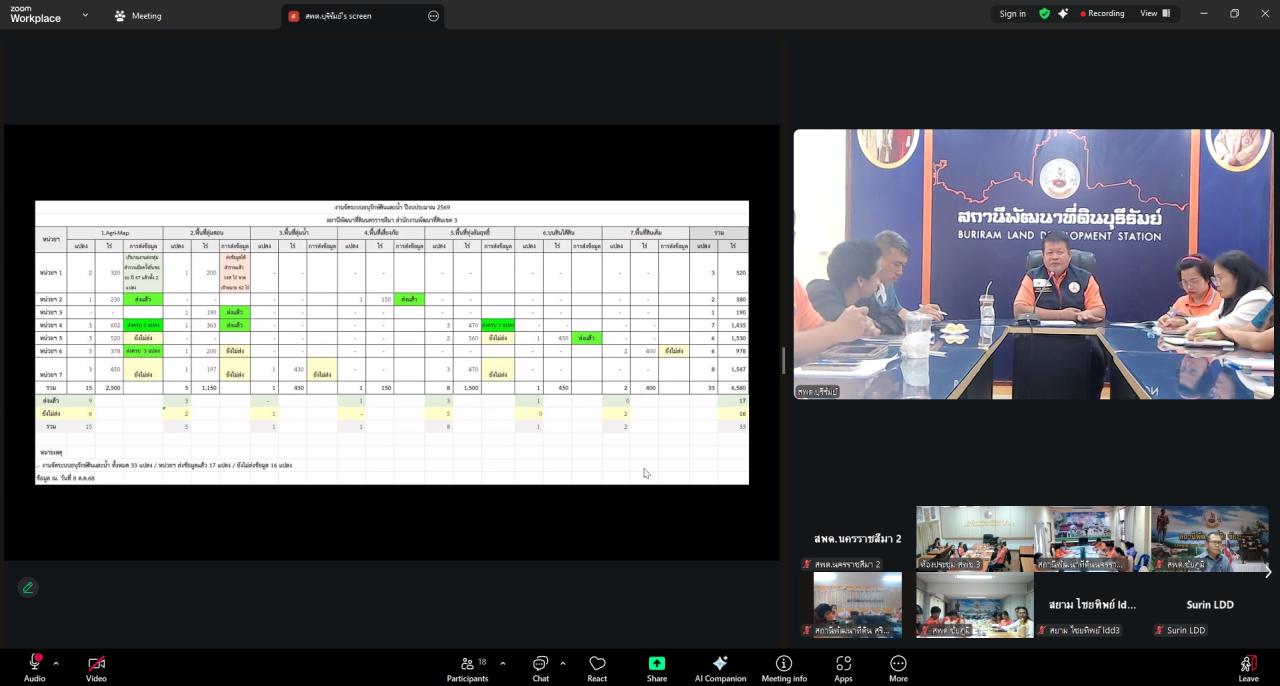
Task: Open the Participants panel
Action: [x=467, y=667]
